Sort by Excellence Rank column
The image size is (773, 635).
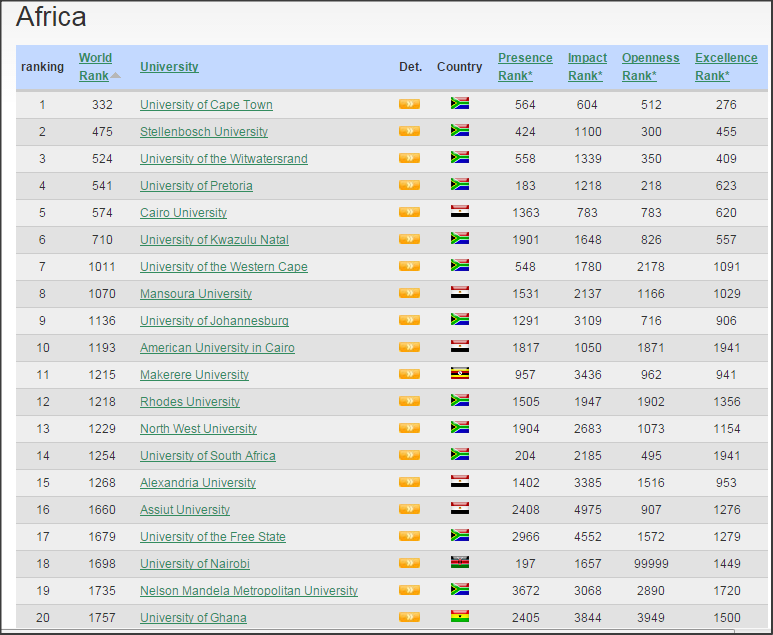tap(726, 67)
